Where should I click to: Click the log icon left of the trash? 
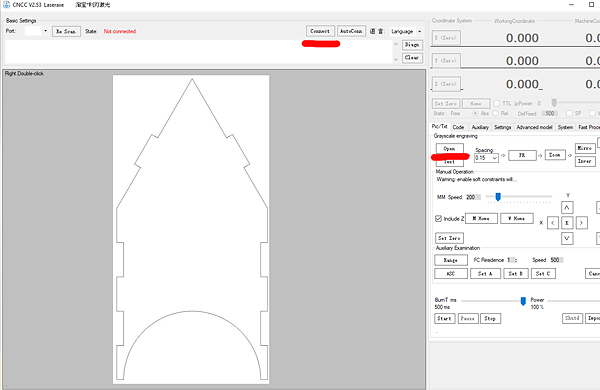pyautogui.click(x=372, y=31)
